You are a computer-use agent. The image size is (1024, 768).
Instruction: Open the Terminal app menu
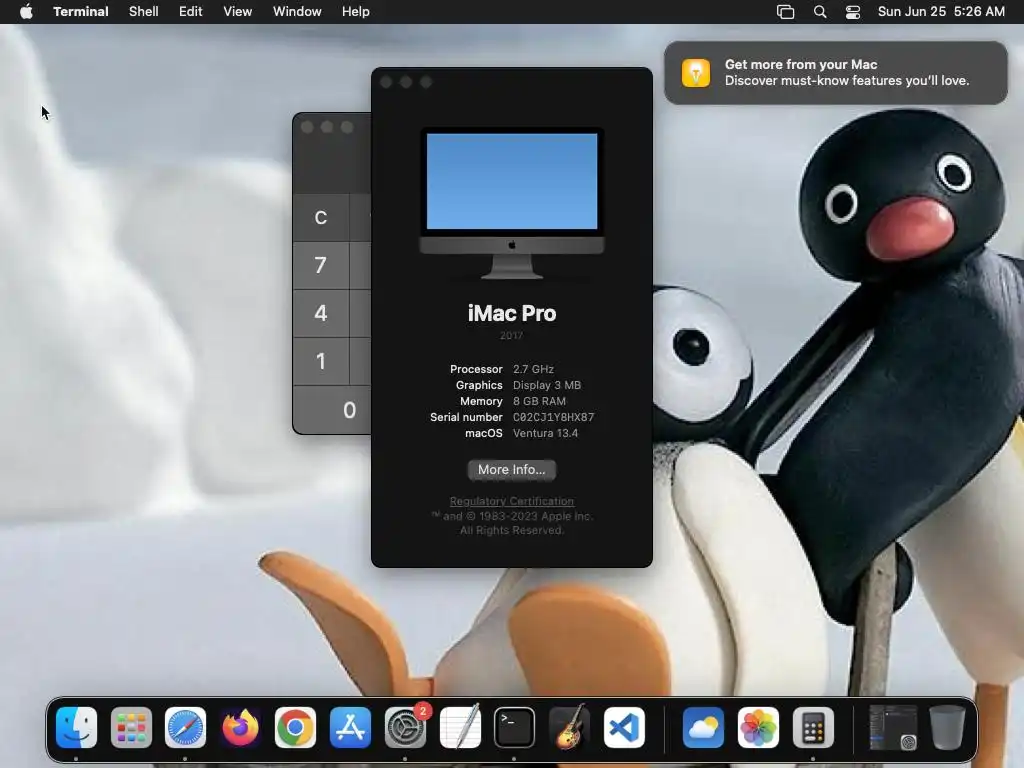click(x=81, y=12)
